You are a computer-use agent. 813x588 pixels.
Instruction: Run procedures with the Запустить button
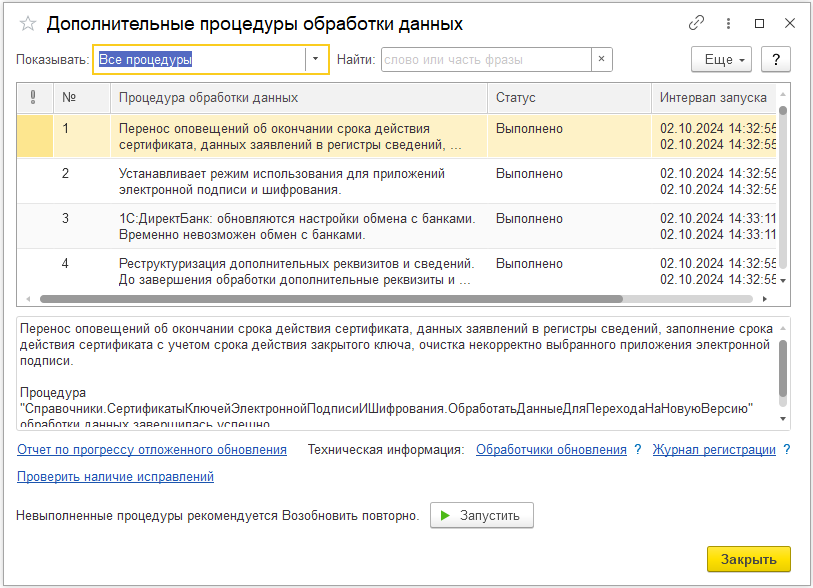point(482,515)
